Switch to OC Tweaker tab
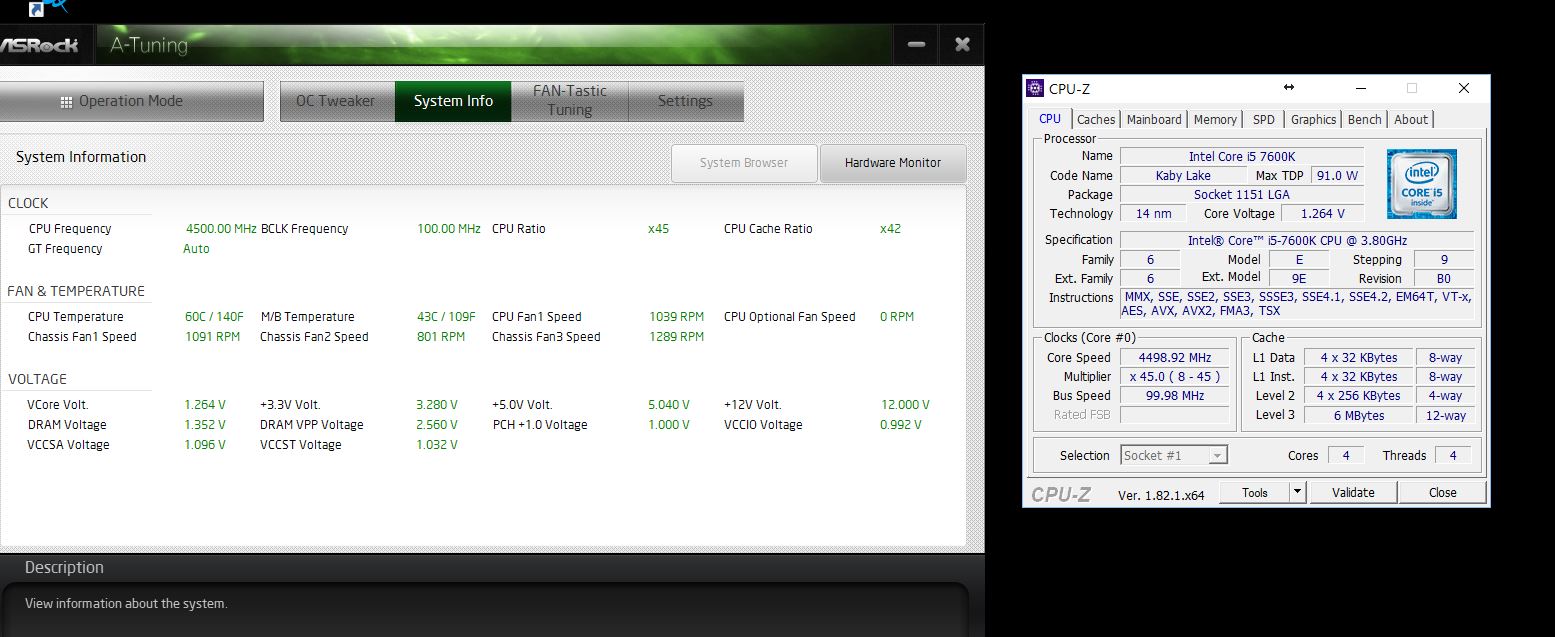Screen dimensions: 1555x637 point(337,101)
